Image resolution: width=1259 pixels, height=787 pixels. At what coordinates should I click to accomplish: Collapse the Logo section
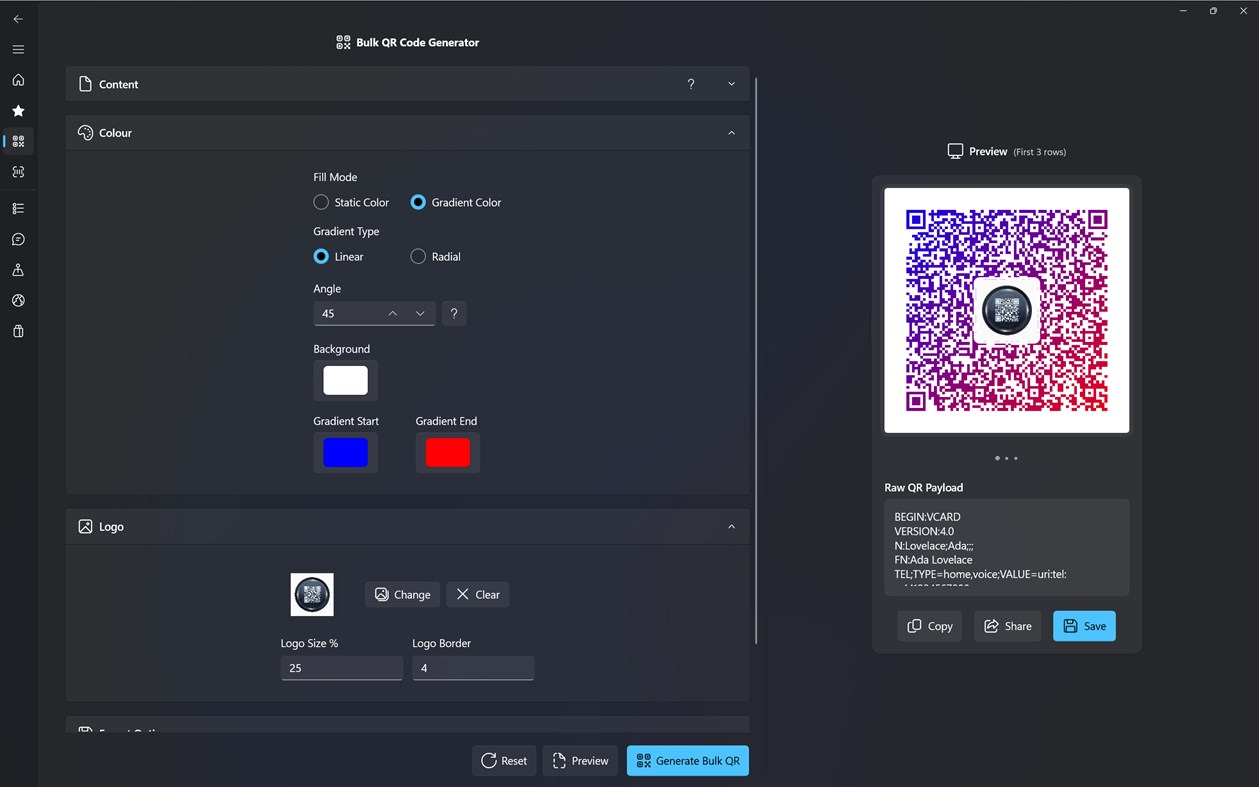click(x=731, y=526)
